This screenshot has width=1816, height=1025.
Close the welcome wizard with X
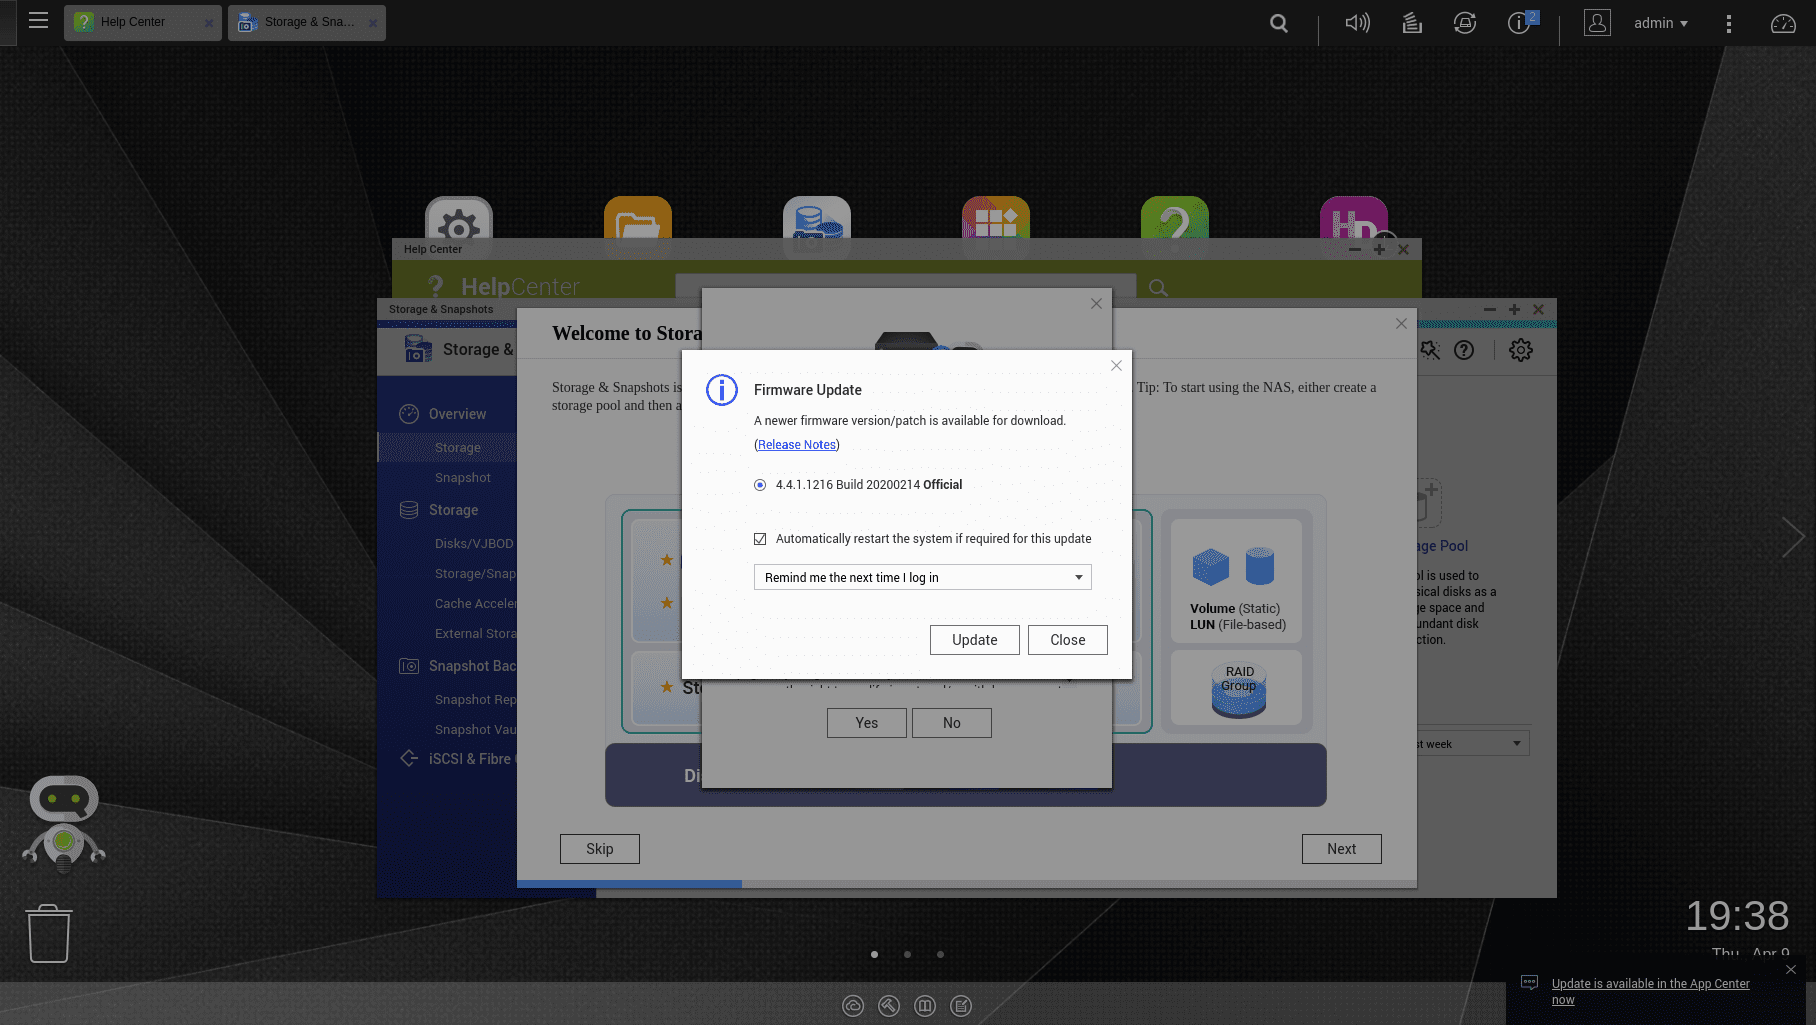tap(1401, 323)
